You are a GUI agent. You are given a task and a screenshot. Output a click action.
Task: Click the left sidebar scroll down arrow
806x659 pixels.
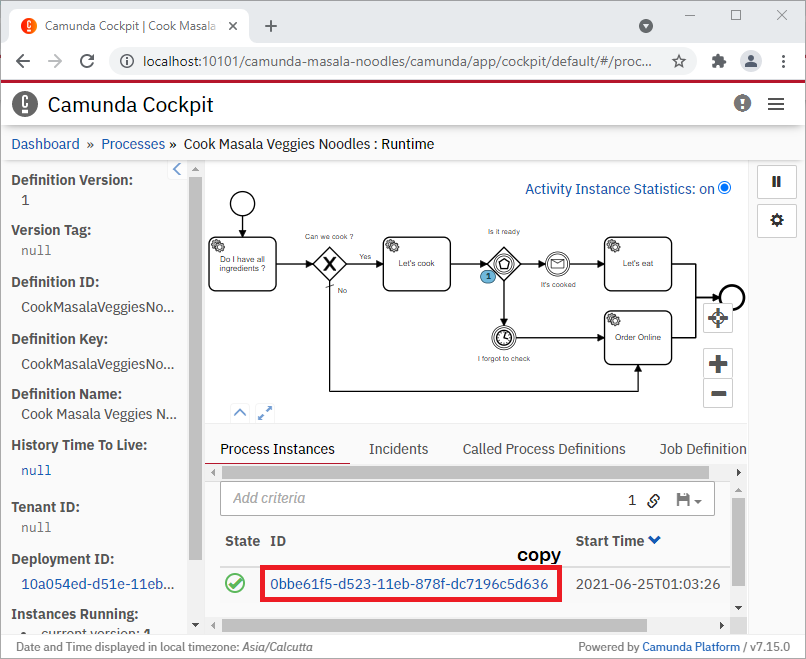pyautogui.click(x=195, y=625)
